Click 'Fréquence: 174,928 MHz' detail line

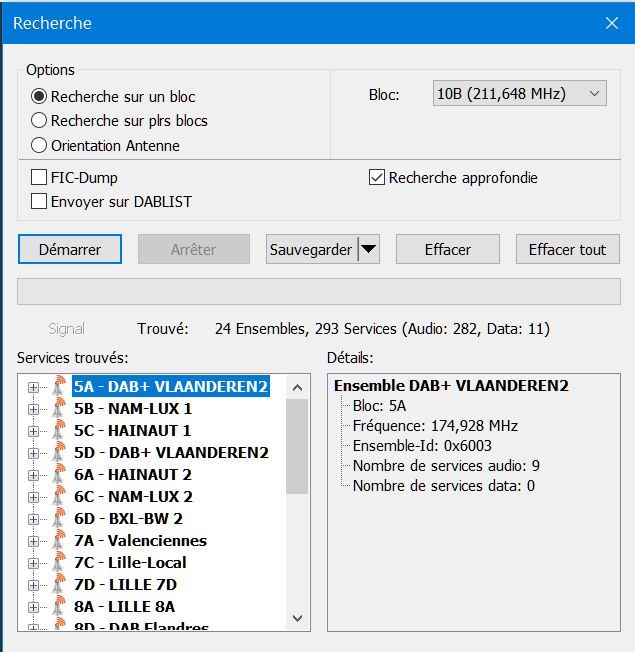coord(435,426)
